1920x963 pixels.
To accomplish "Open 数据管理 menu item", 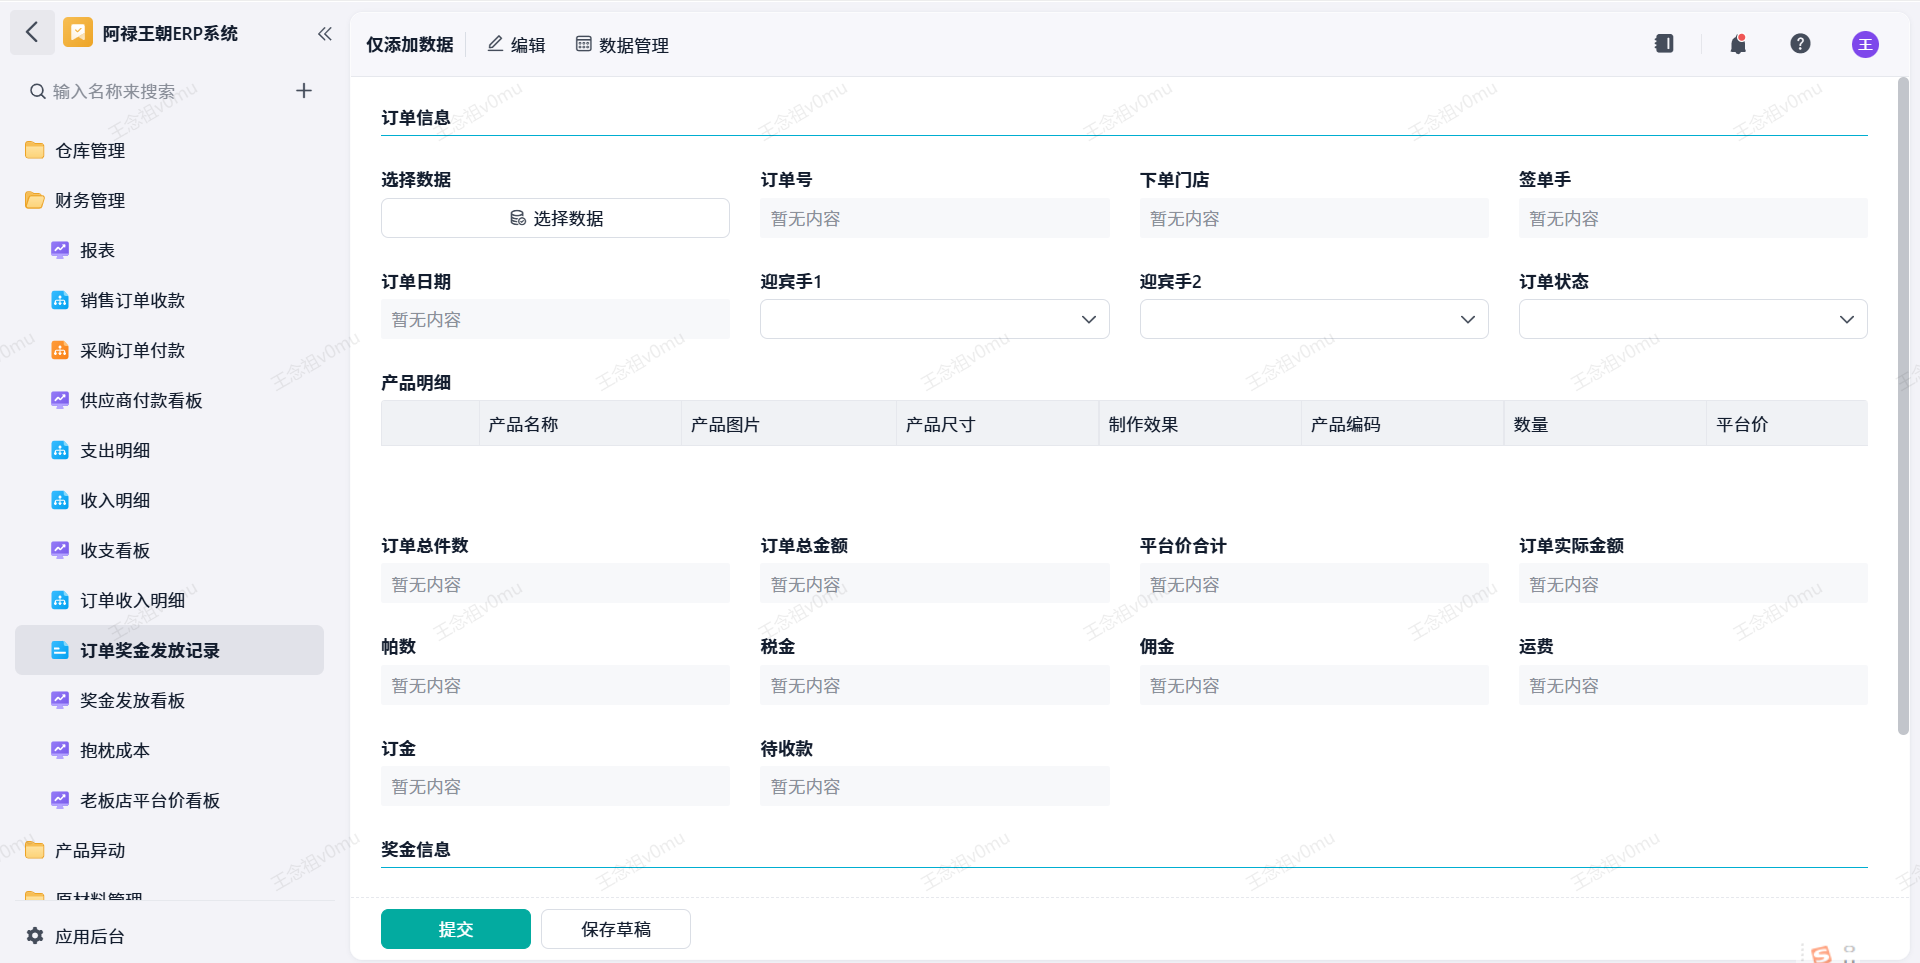I will 622,45.
